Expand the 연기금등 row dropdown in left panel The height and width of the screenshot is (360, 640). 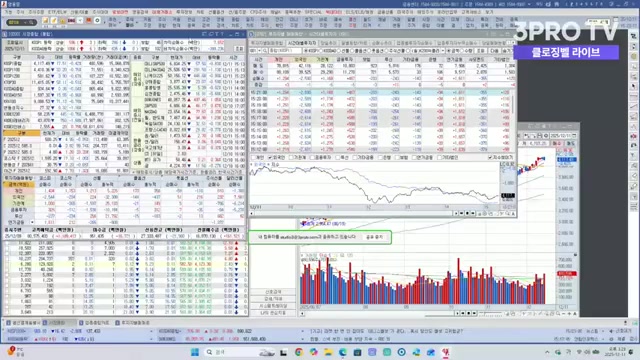coord(32,222)
